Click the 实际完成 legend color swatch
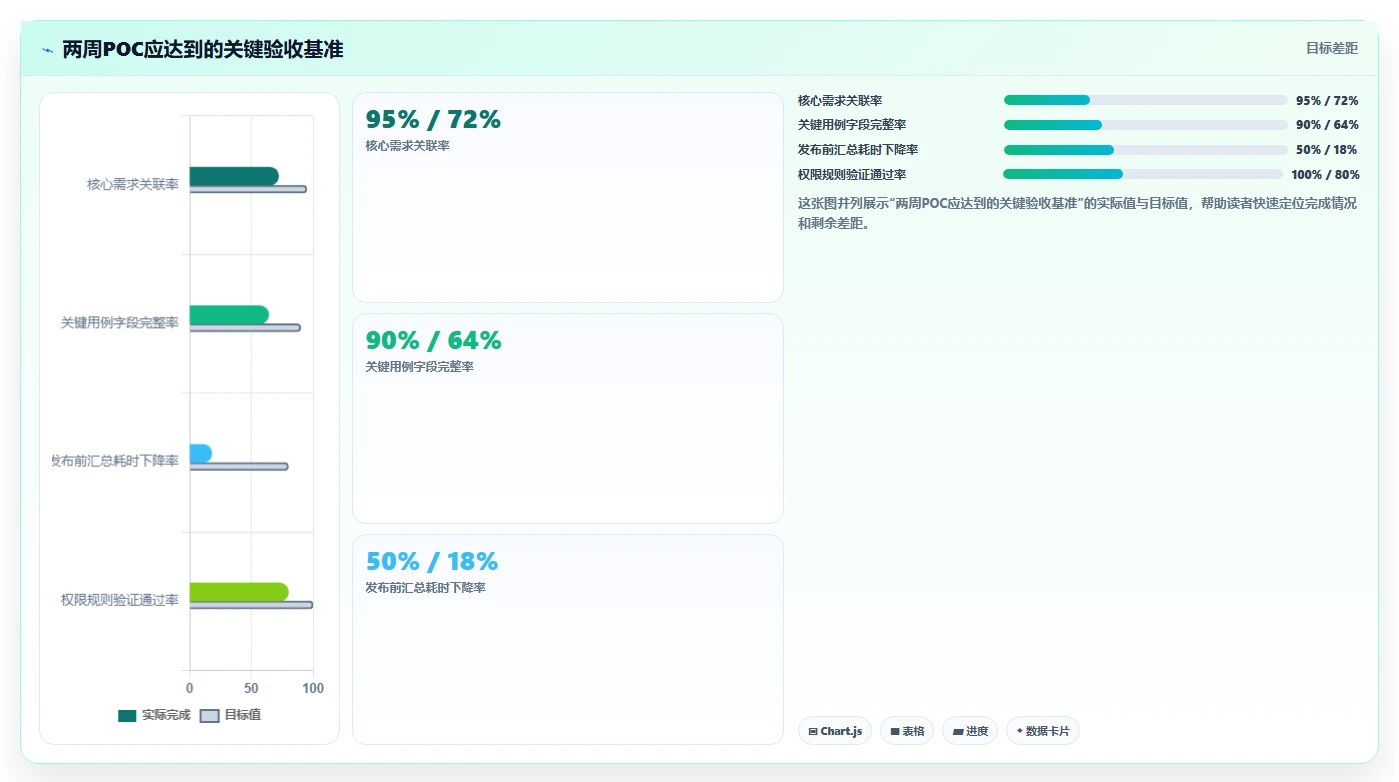 pos(127,716)
